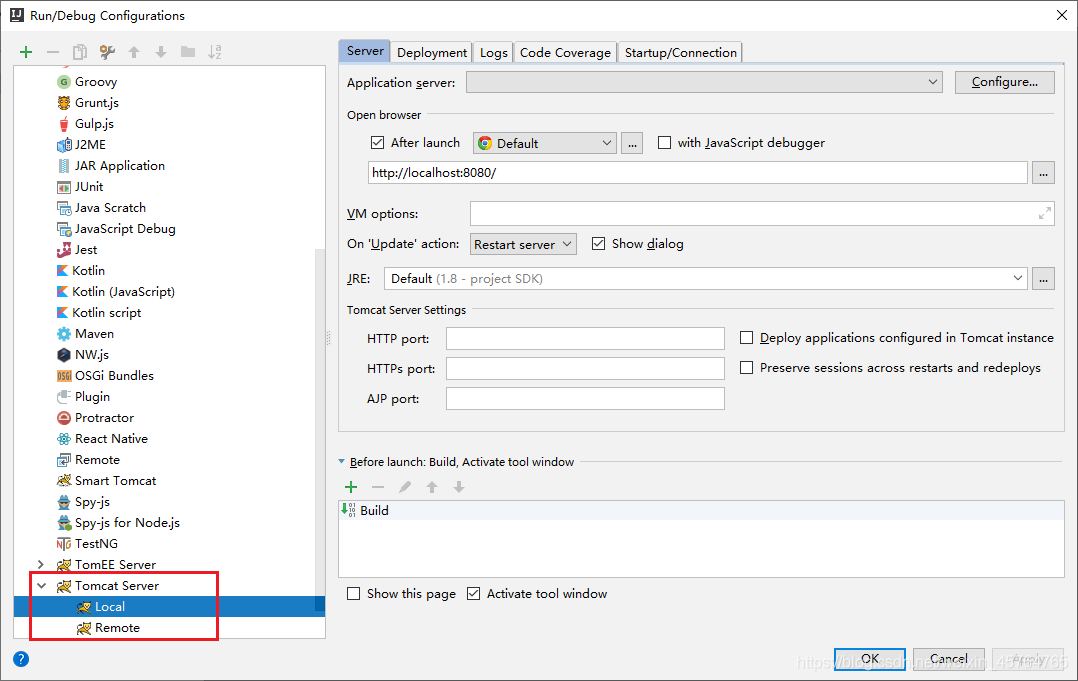Collapse the Tomcat Server node
1078x681 pixels.
[41, 585]
